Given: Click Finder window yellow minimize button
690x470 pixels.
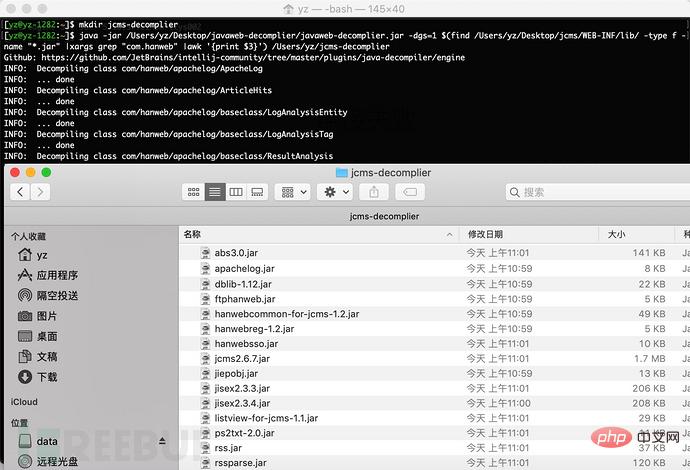Looking at the screenshot, I should coord(30,173).
